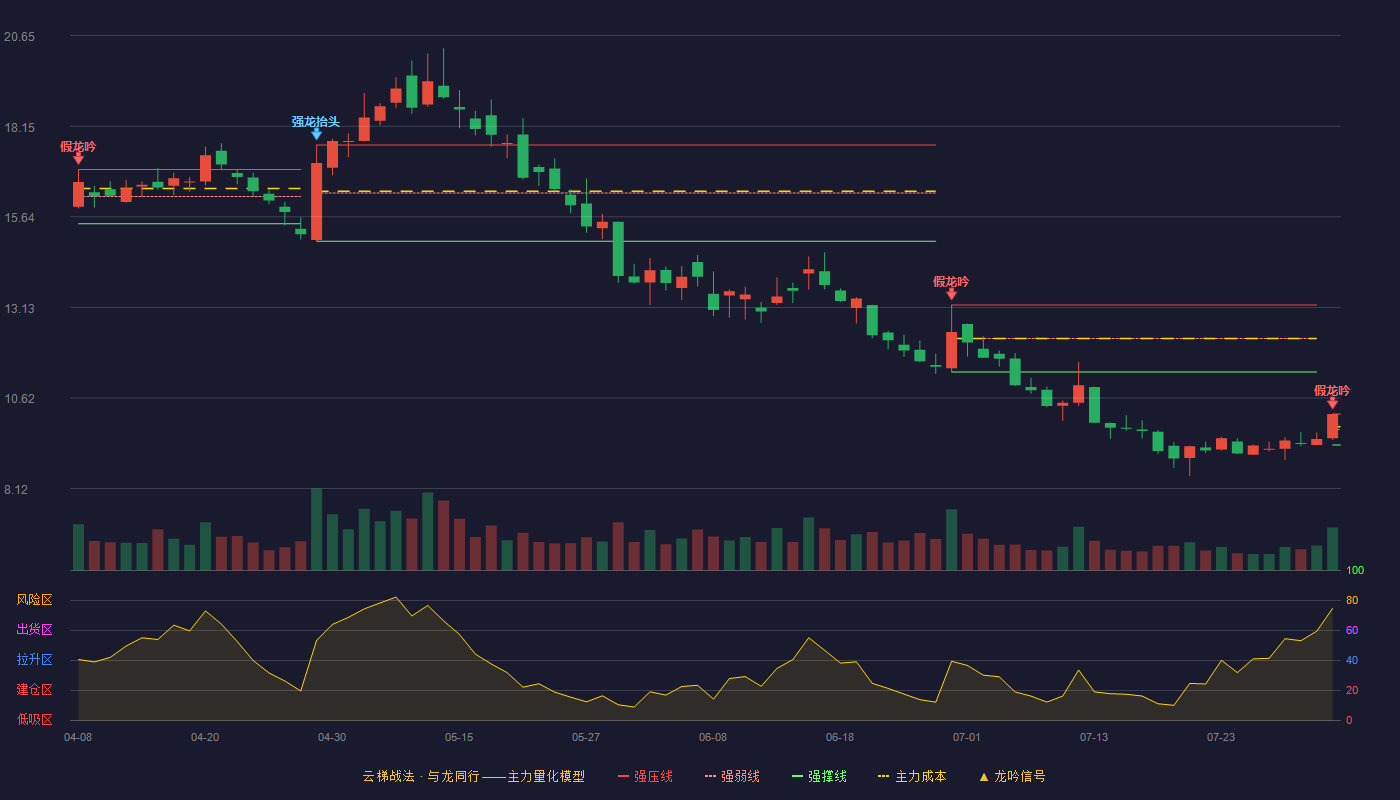
Task: Click the 04-30 date label
Action: coord(332,737)
